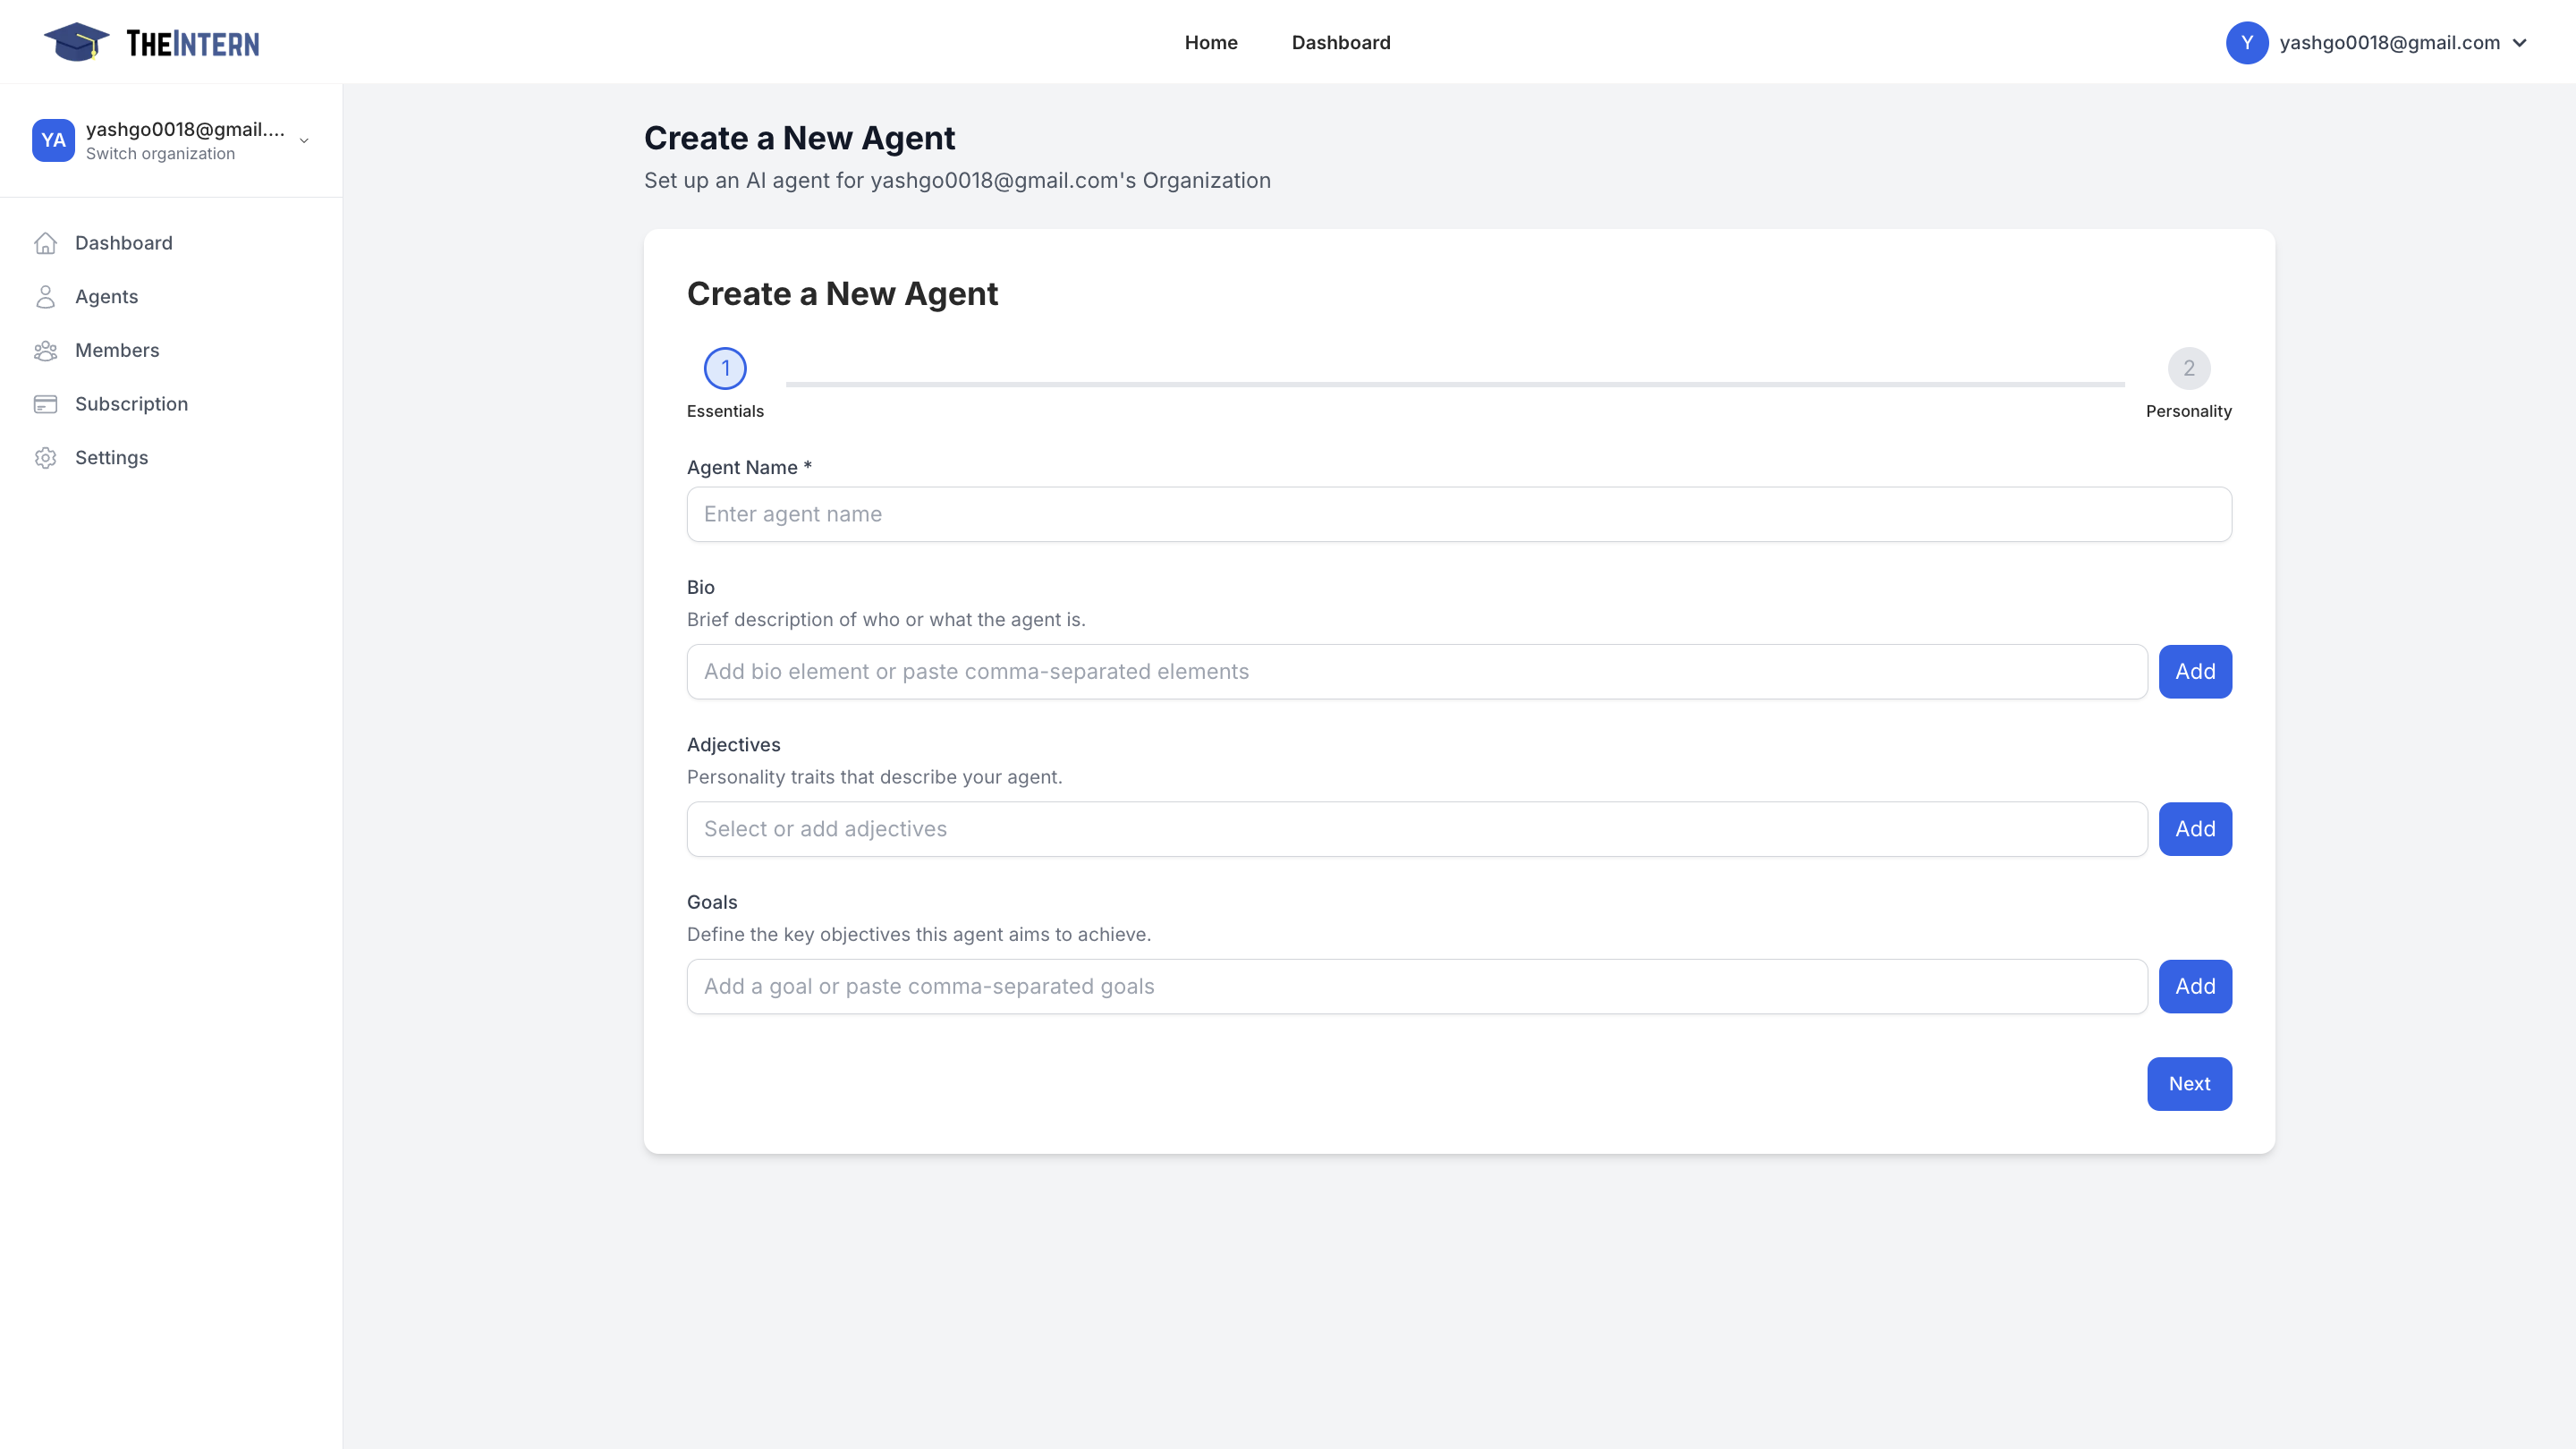Click inside the Enter agent name field
Image resolution: width=2576 pixels, height=1449 pixels.
click(x=1459, y=514)
